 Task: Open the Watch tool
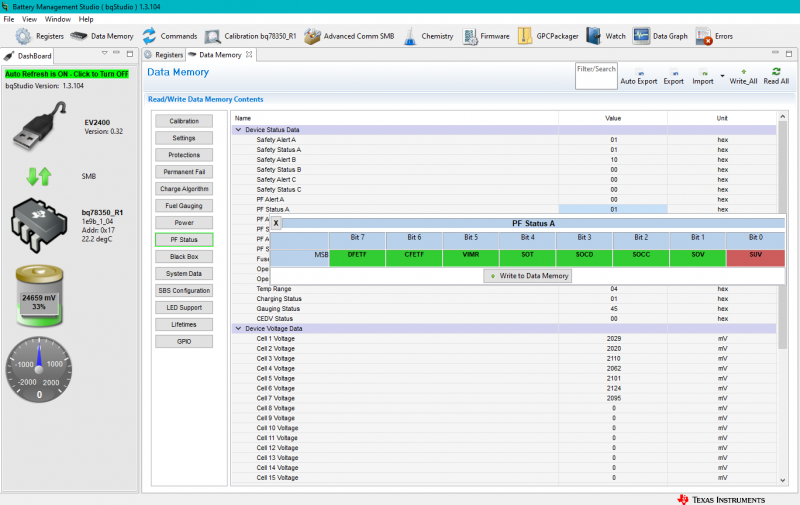pos(606,36)
